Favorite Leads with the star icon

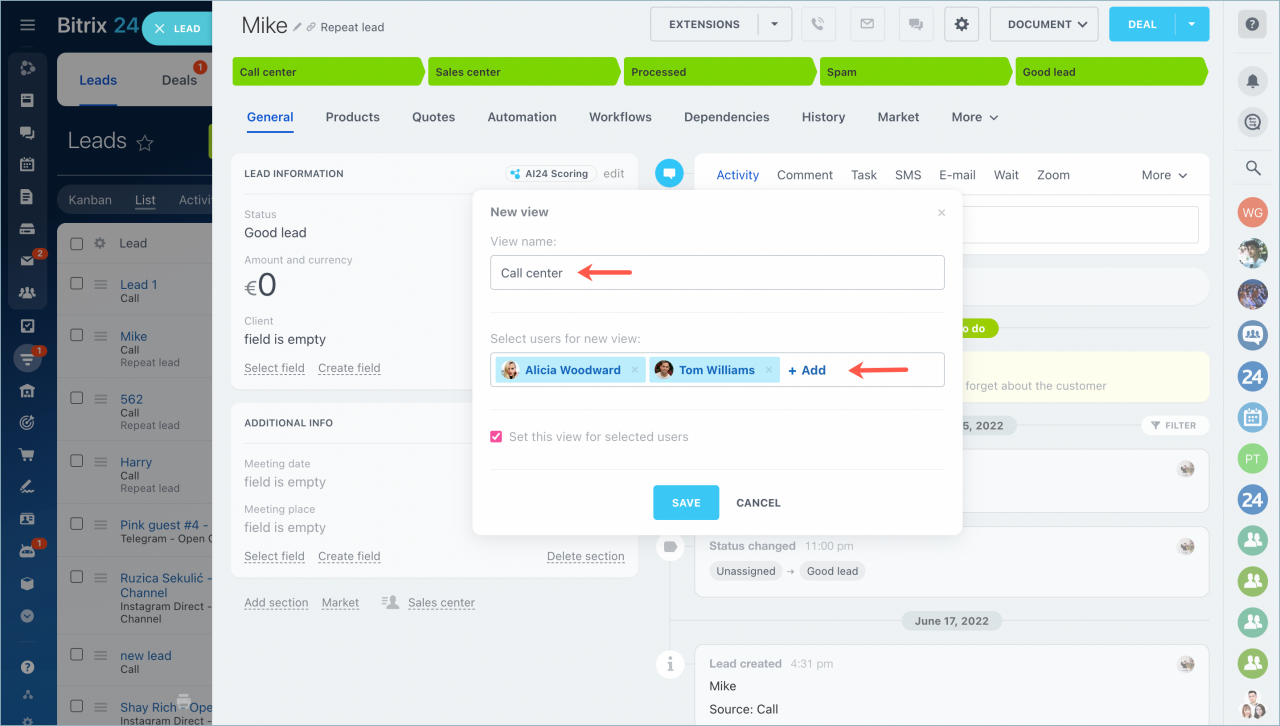coord(145,143)
